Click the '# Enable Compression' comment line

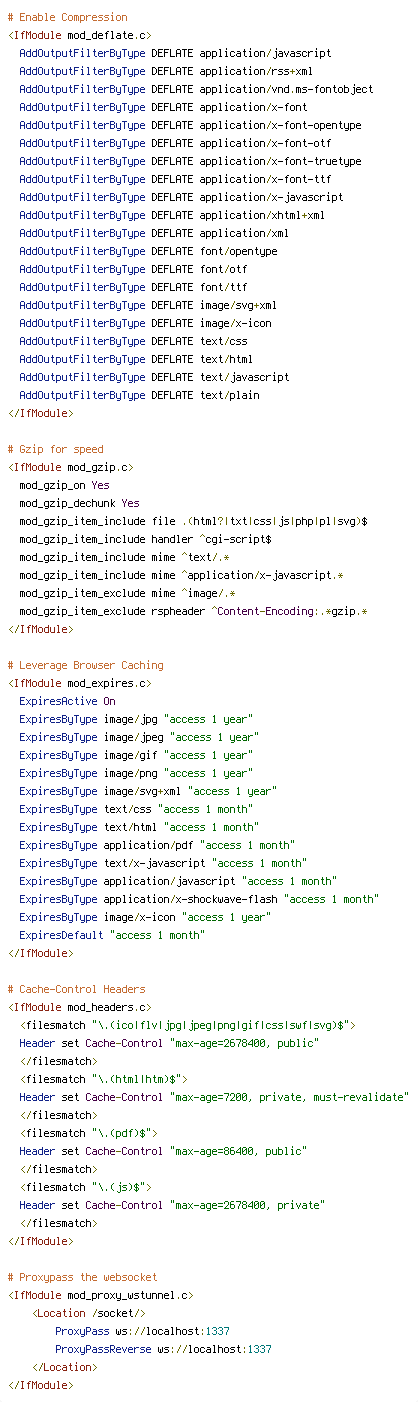tap(67, 17)
